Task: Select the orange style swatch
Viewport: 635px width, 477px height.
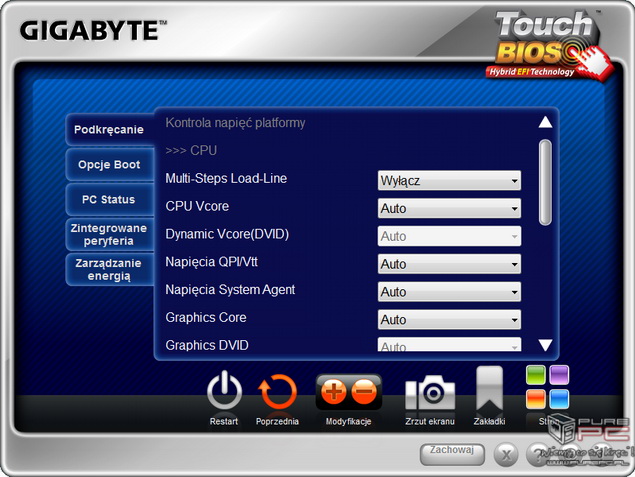Action: (536, 399)
